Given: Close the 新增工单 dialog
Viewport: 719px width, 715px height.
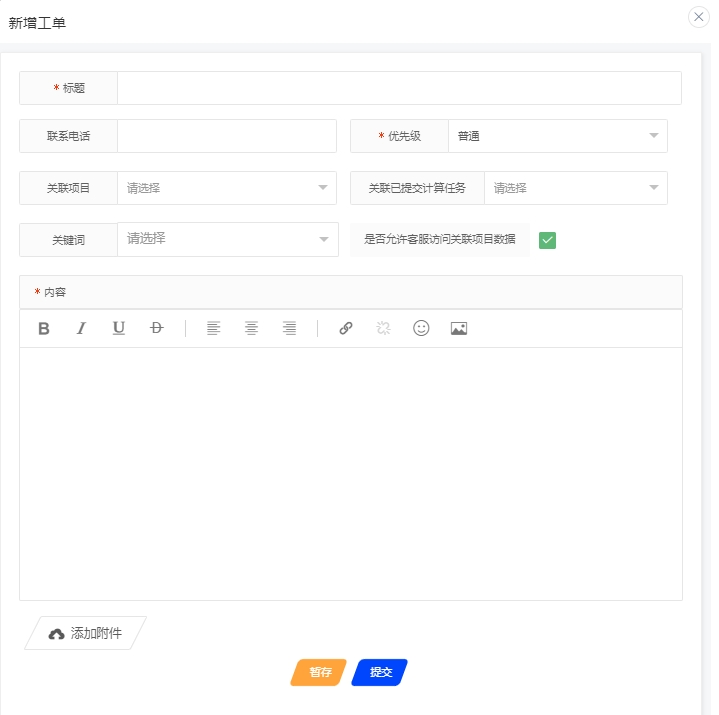Looking at the screenshot, I should click(698, 17).
